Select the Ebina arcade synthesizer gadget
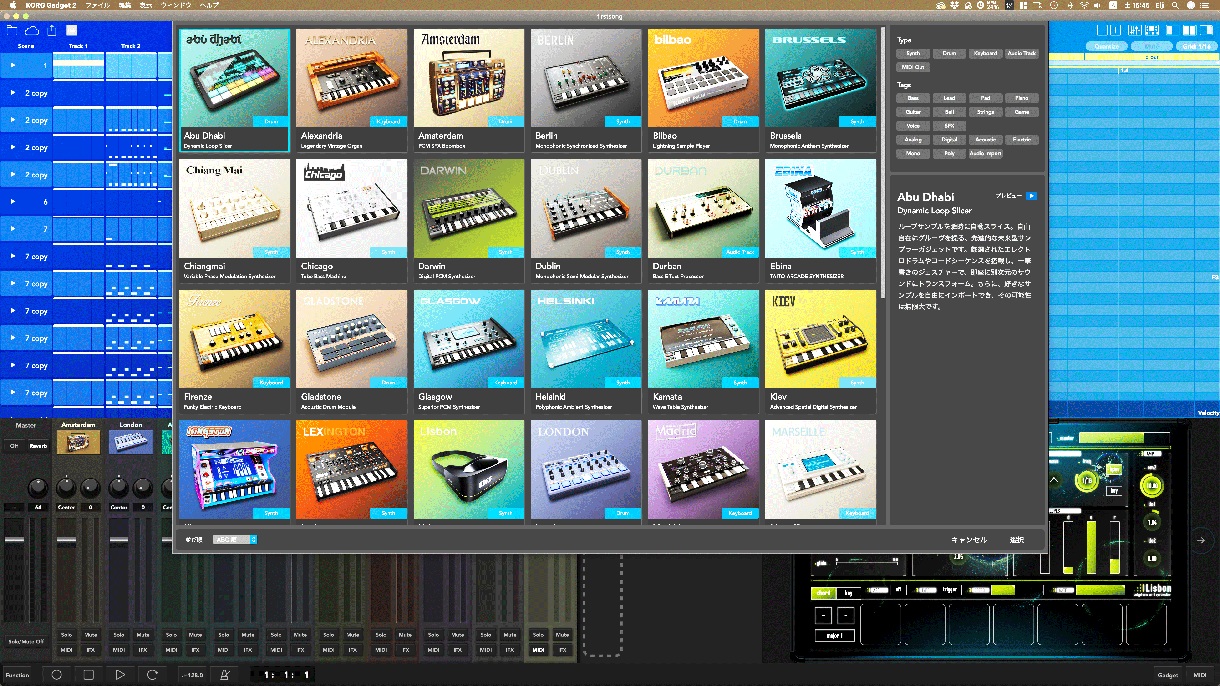Screen dimensions: 1220x686 (x=820, y=221)
